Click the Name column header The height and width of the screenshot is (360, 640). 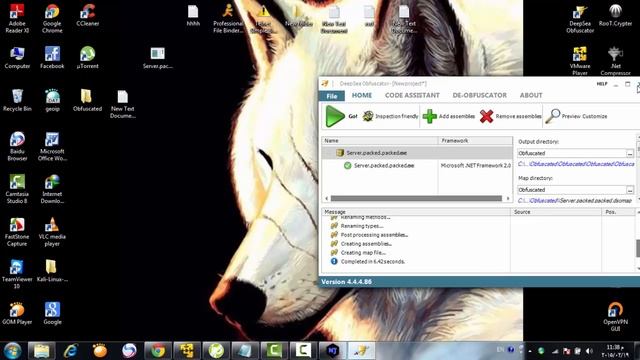click(x=380, y=140)
